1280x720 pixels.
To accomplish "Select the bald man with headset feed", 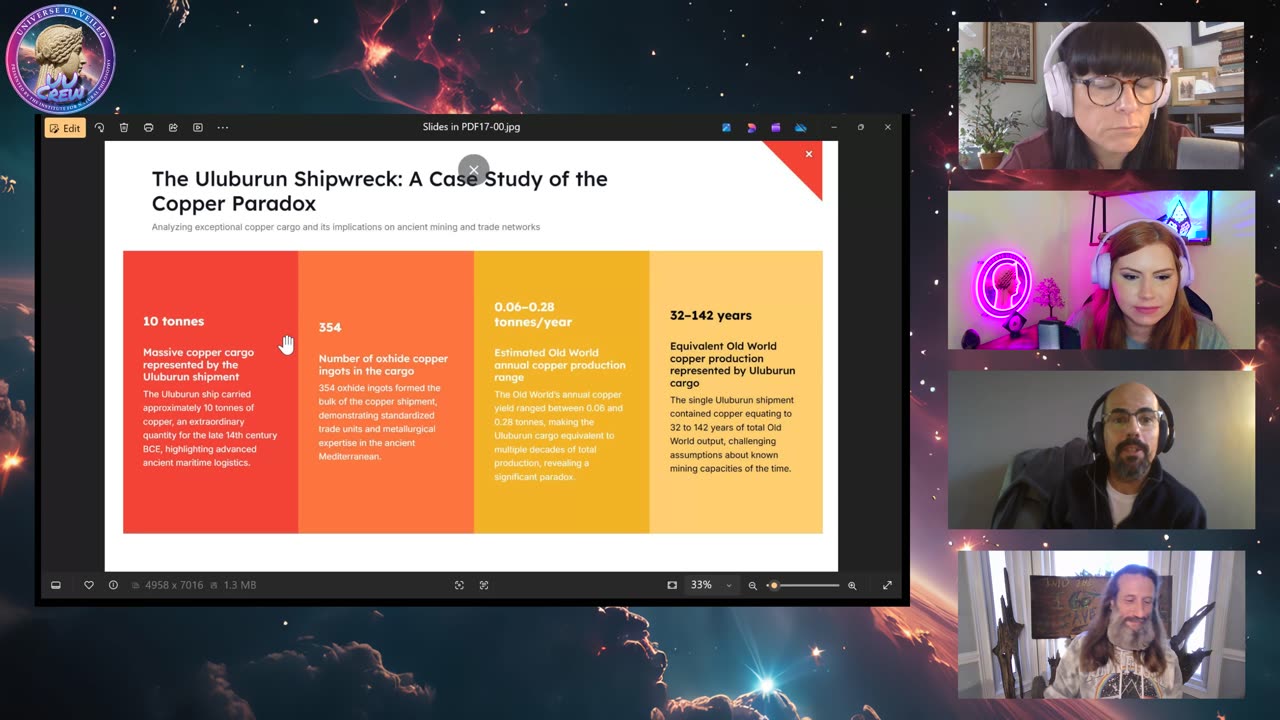I will 1101,450.
